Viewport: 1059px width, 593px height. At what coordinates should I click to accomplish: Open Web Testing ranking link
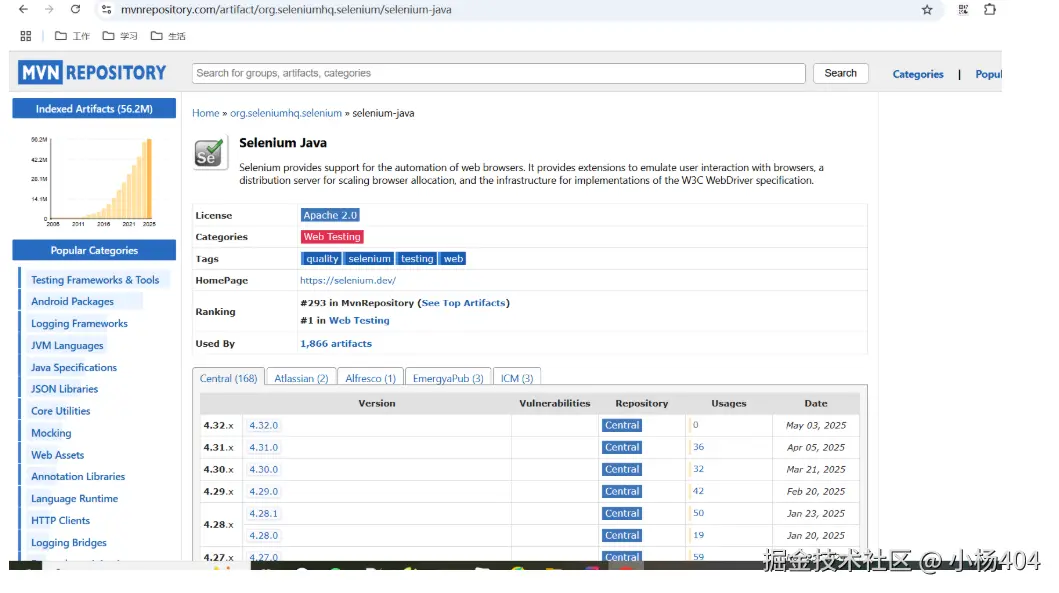click(359, 320)
